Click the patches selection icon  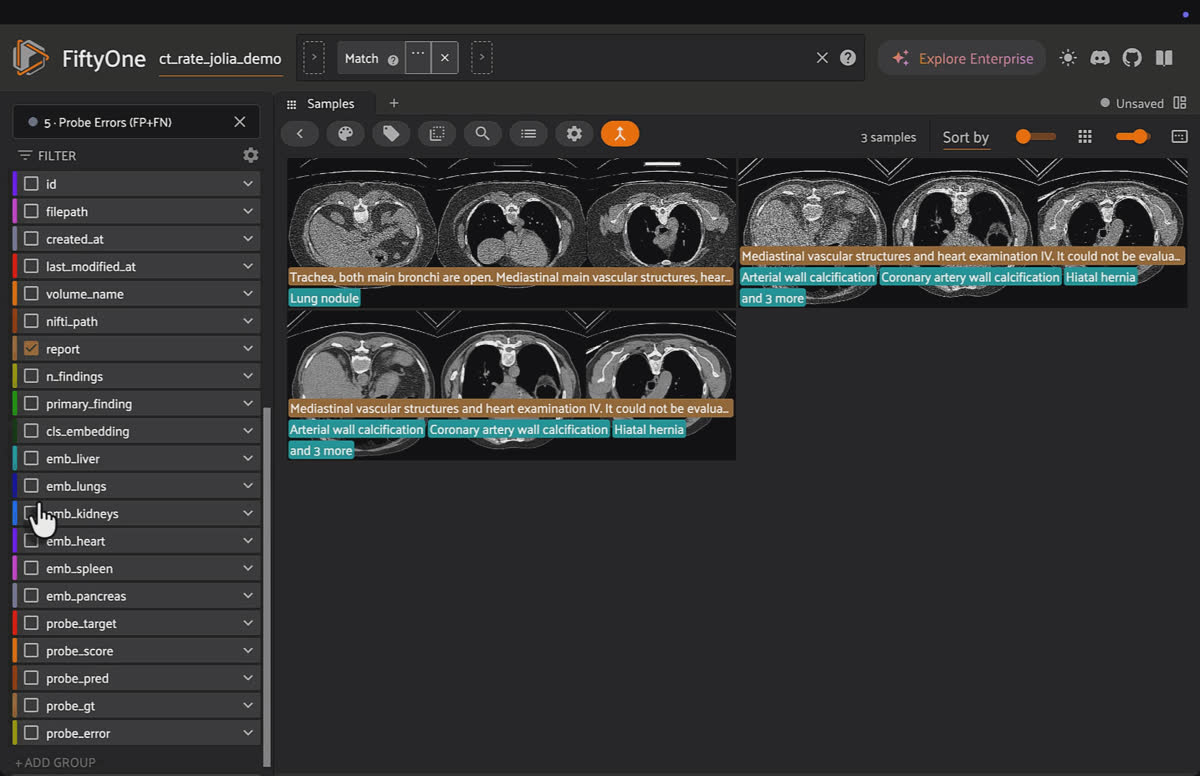pos(437,134)
